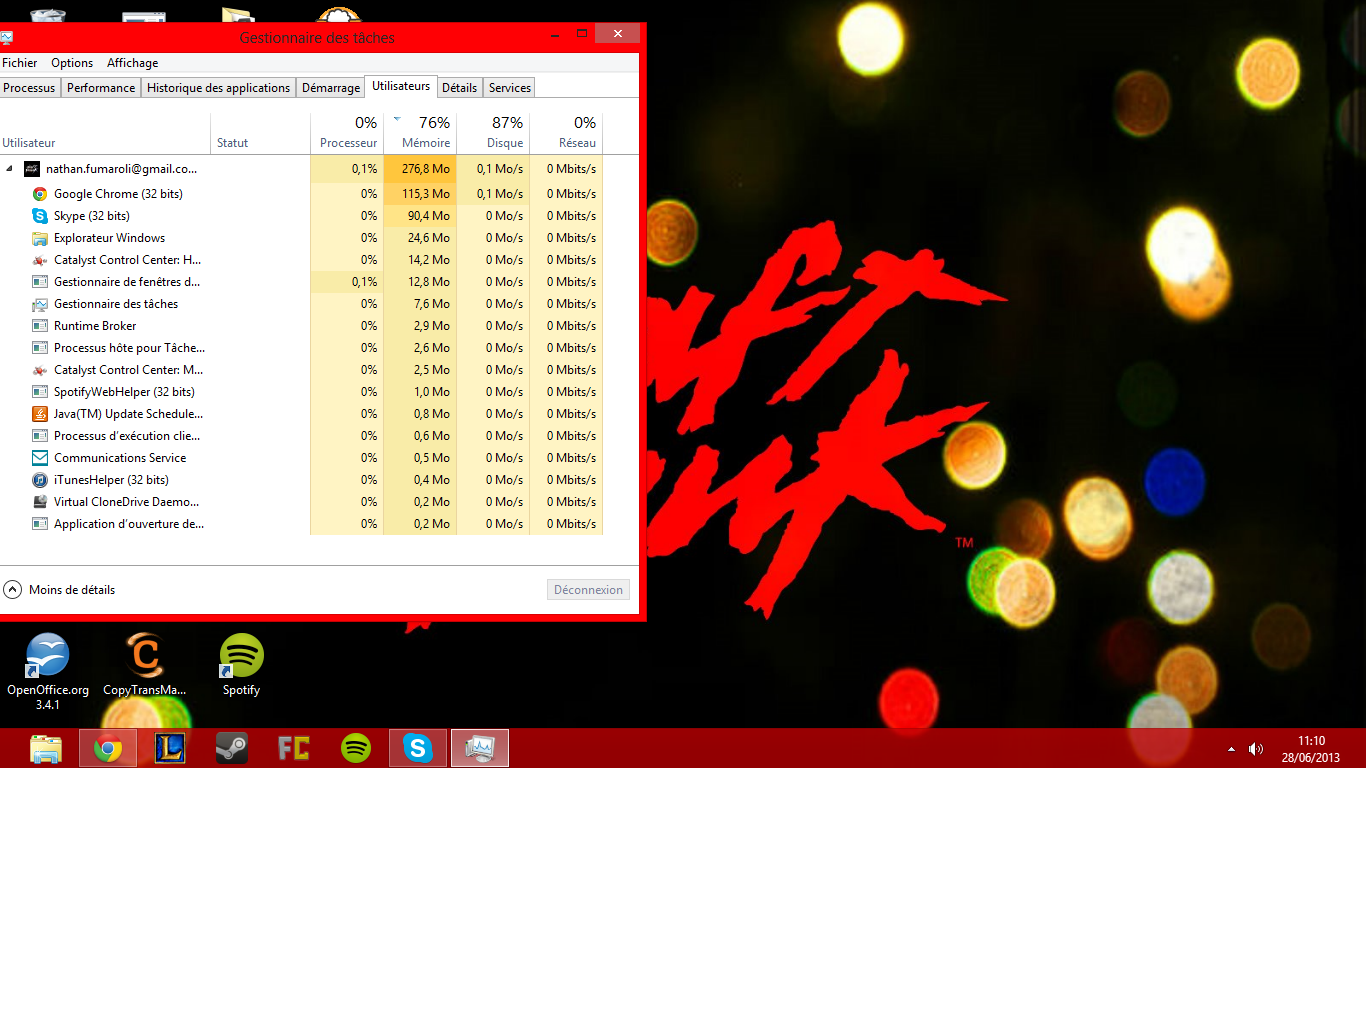Collapse to Moins de détails view

tap(59, 590)
